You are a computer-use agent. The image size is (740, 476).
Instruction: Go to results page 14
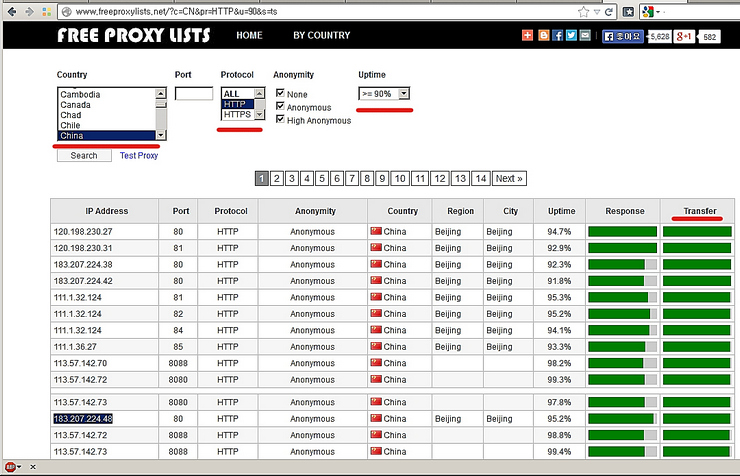480,178
